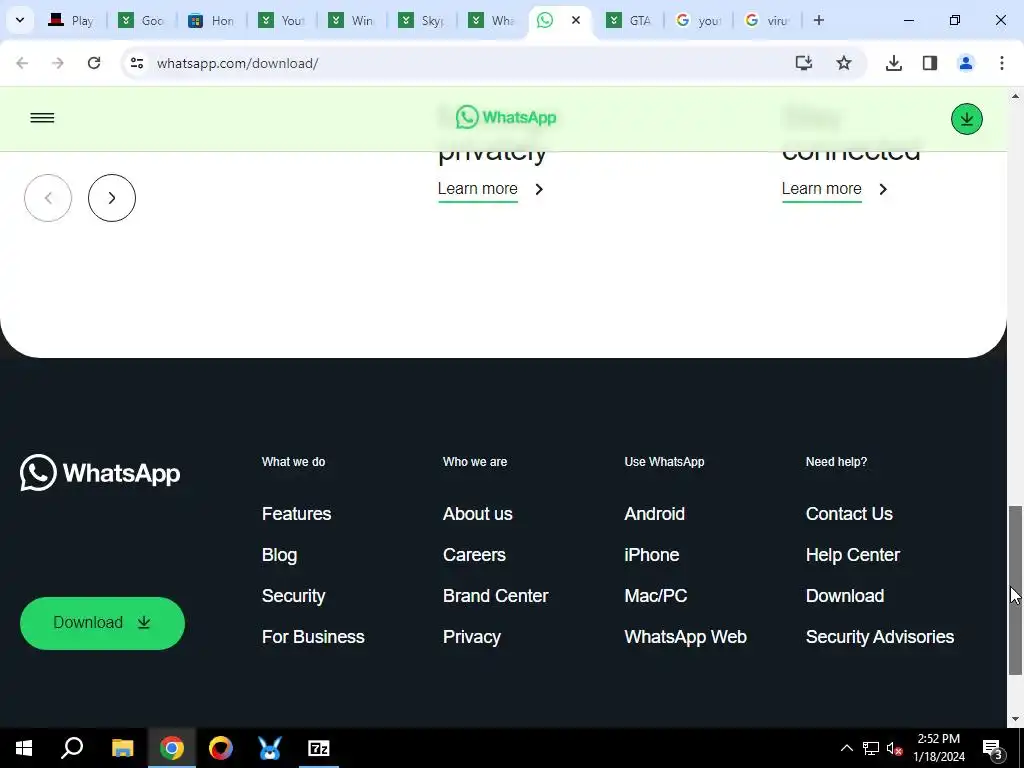Show hidden system tray icons
Viewport: 1024px width, 768px height.
pyautogui.click(x=846, y=748)
